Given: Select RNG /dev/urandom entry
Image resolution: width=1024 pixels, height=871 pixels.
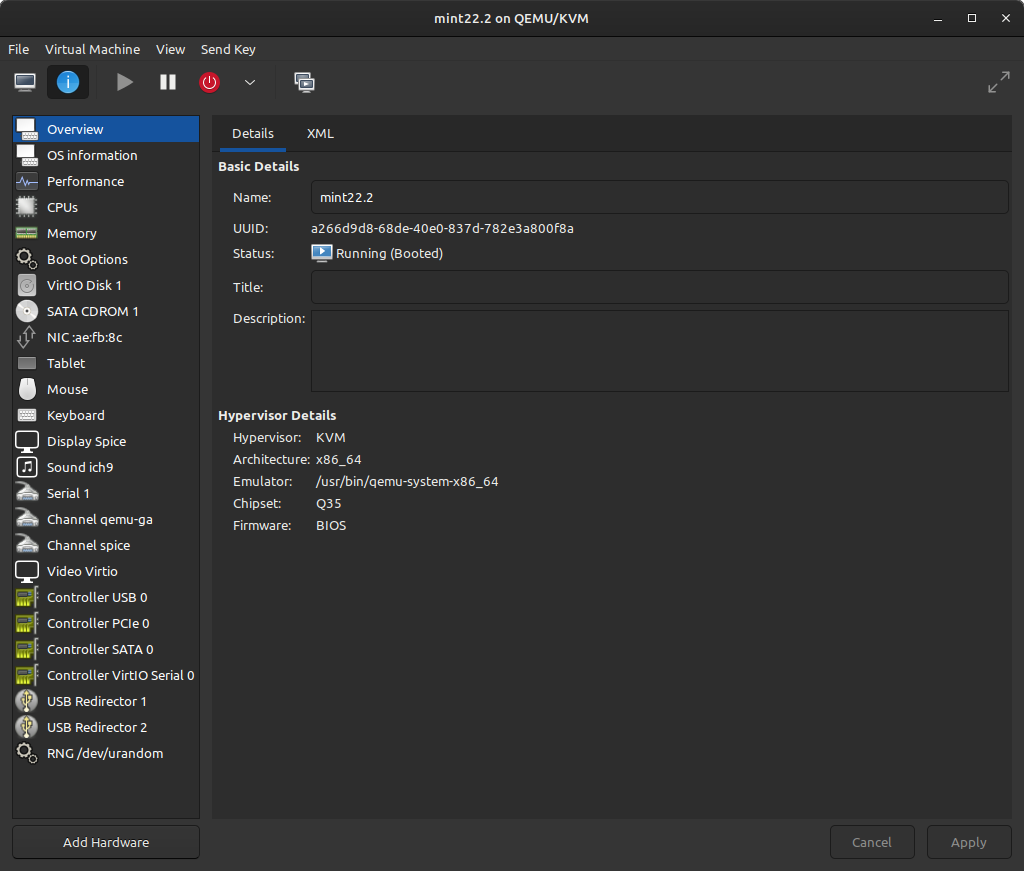Looking at the screenshot, I should 106,753.
